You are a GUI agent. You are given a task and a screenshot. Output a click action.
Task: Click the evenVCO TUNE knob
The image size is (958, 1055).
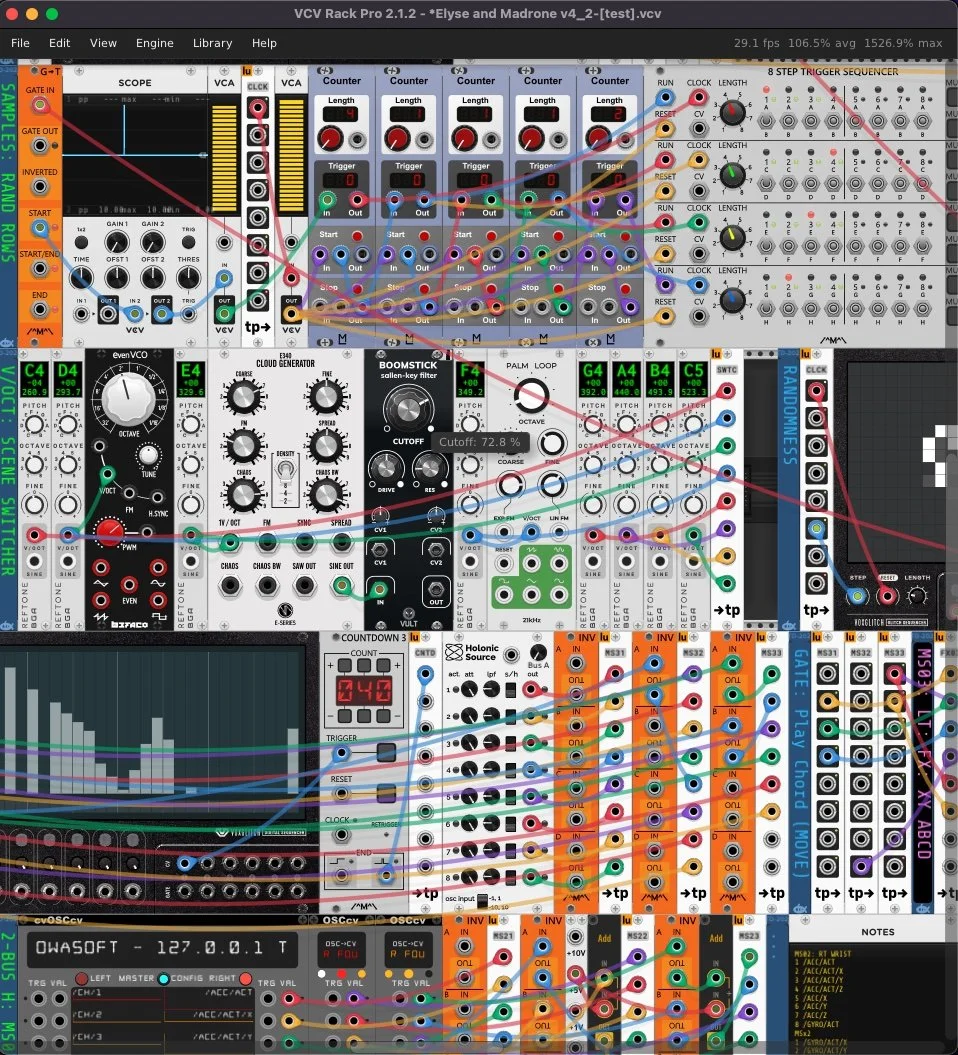[147, 456]
